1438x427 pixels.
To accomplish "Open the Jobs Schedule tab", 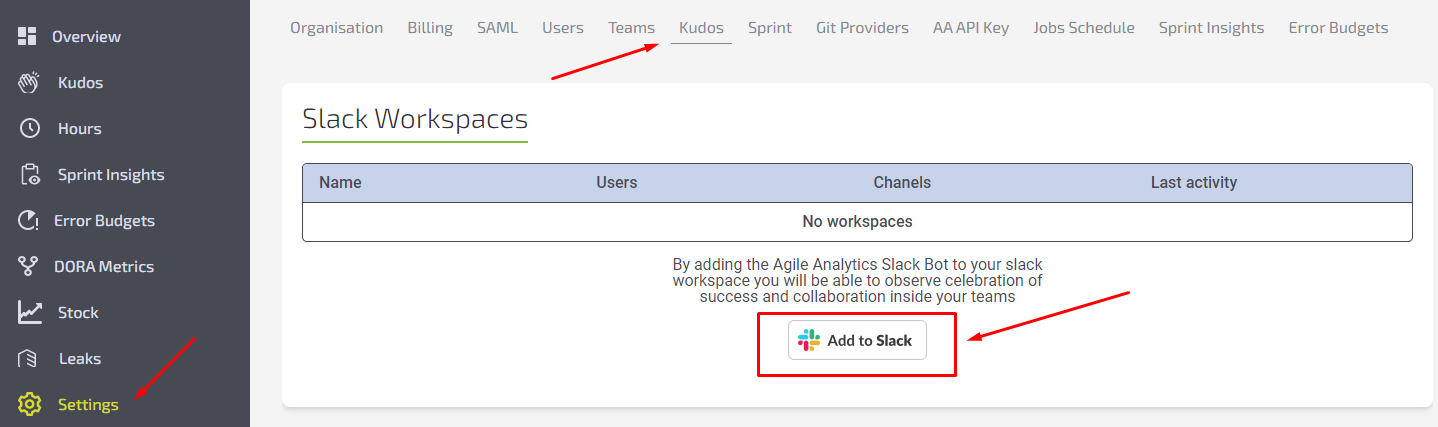I will tap(1084, 28).
